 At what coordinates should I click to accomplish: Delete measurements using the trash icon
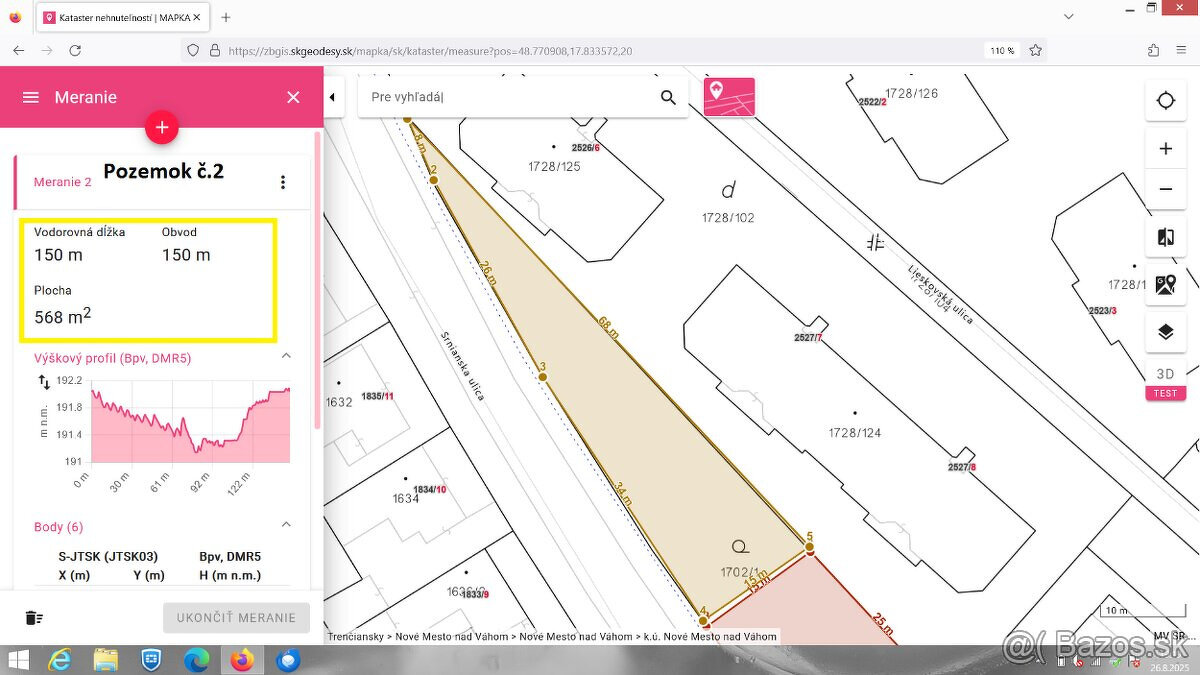tap(34, 617)
